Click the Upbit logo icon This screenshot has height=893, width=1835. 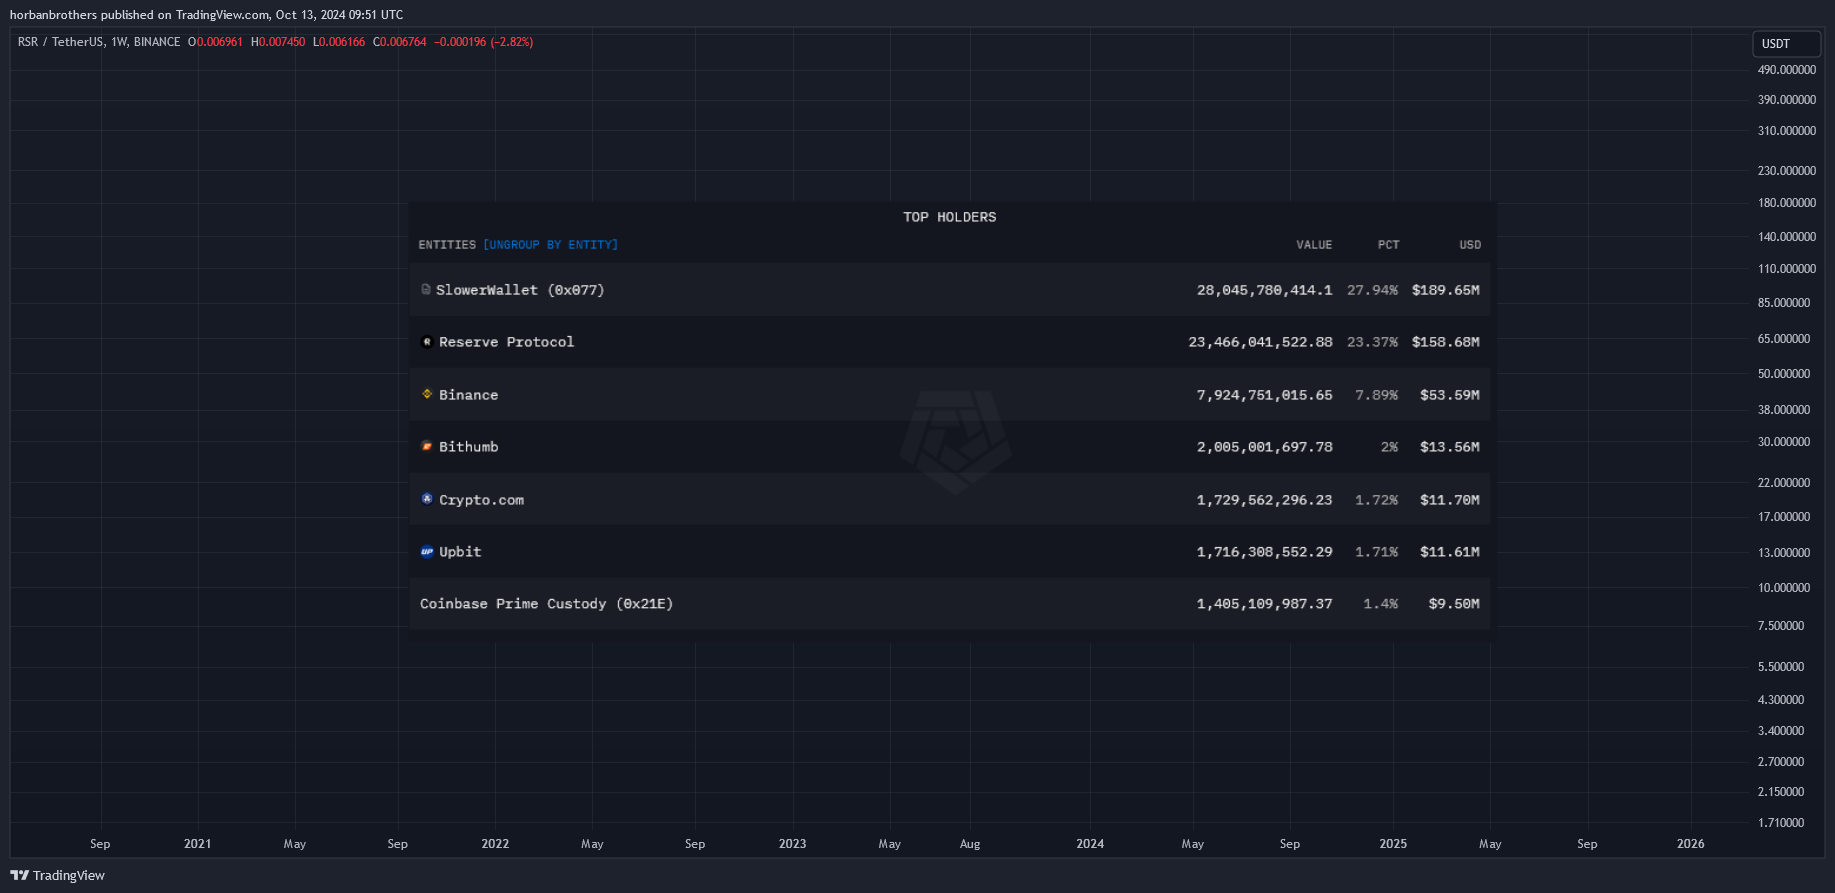coord(427,551)
